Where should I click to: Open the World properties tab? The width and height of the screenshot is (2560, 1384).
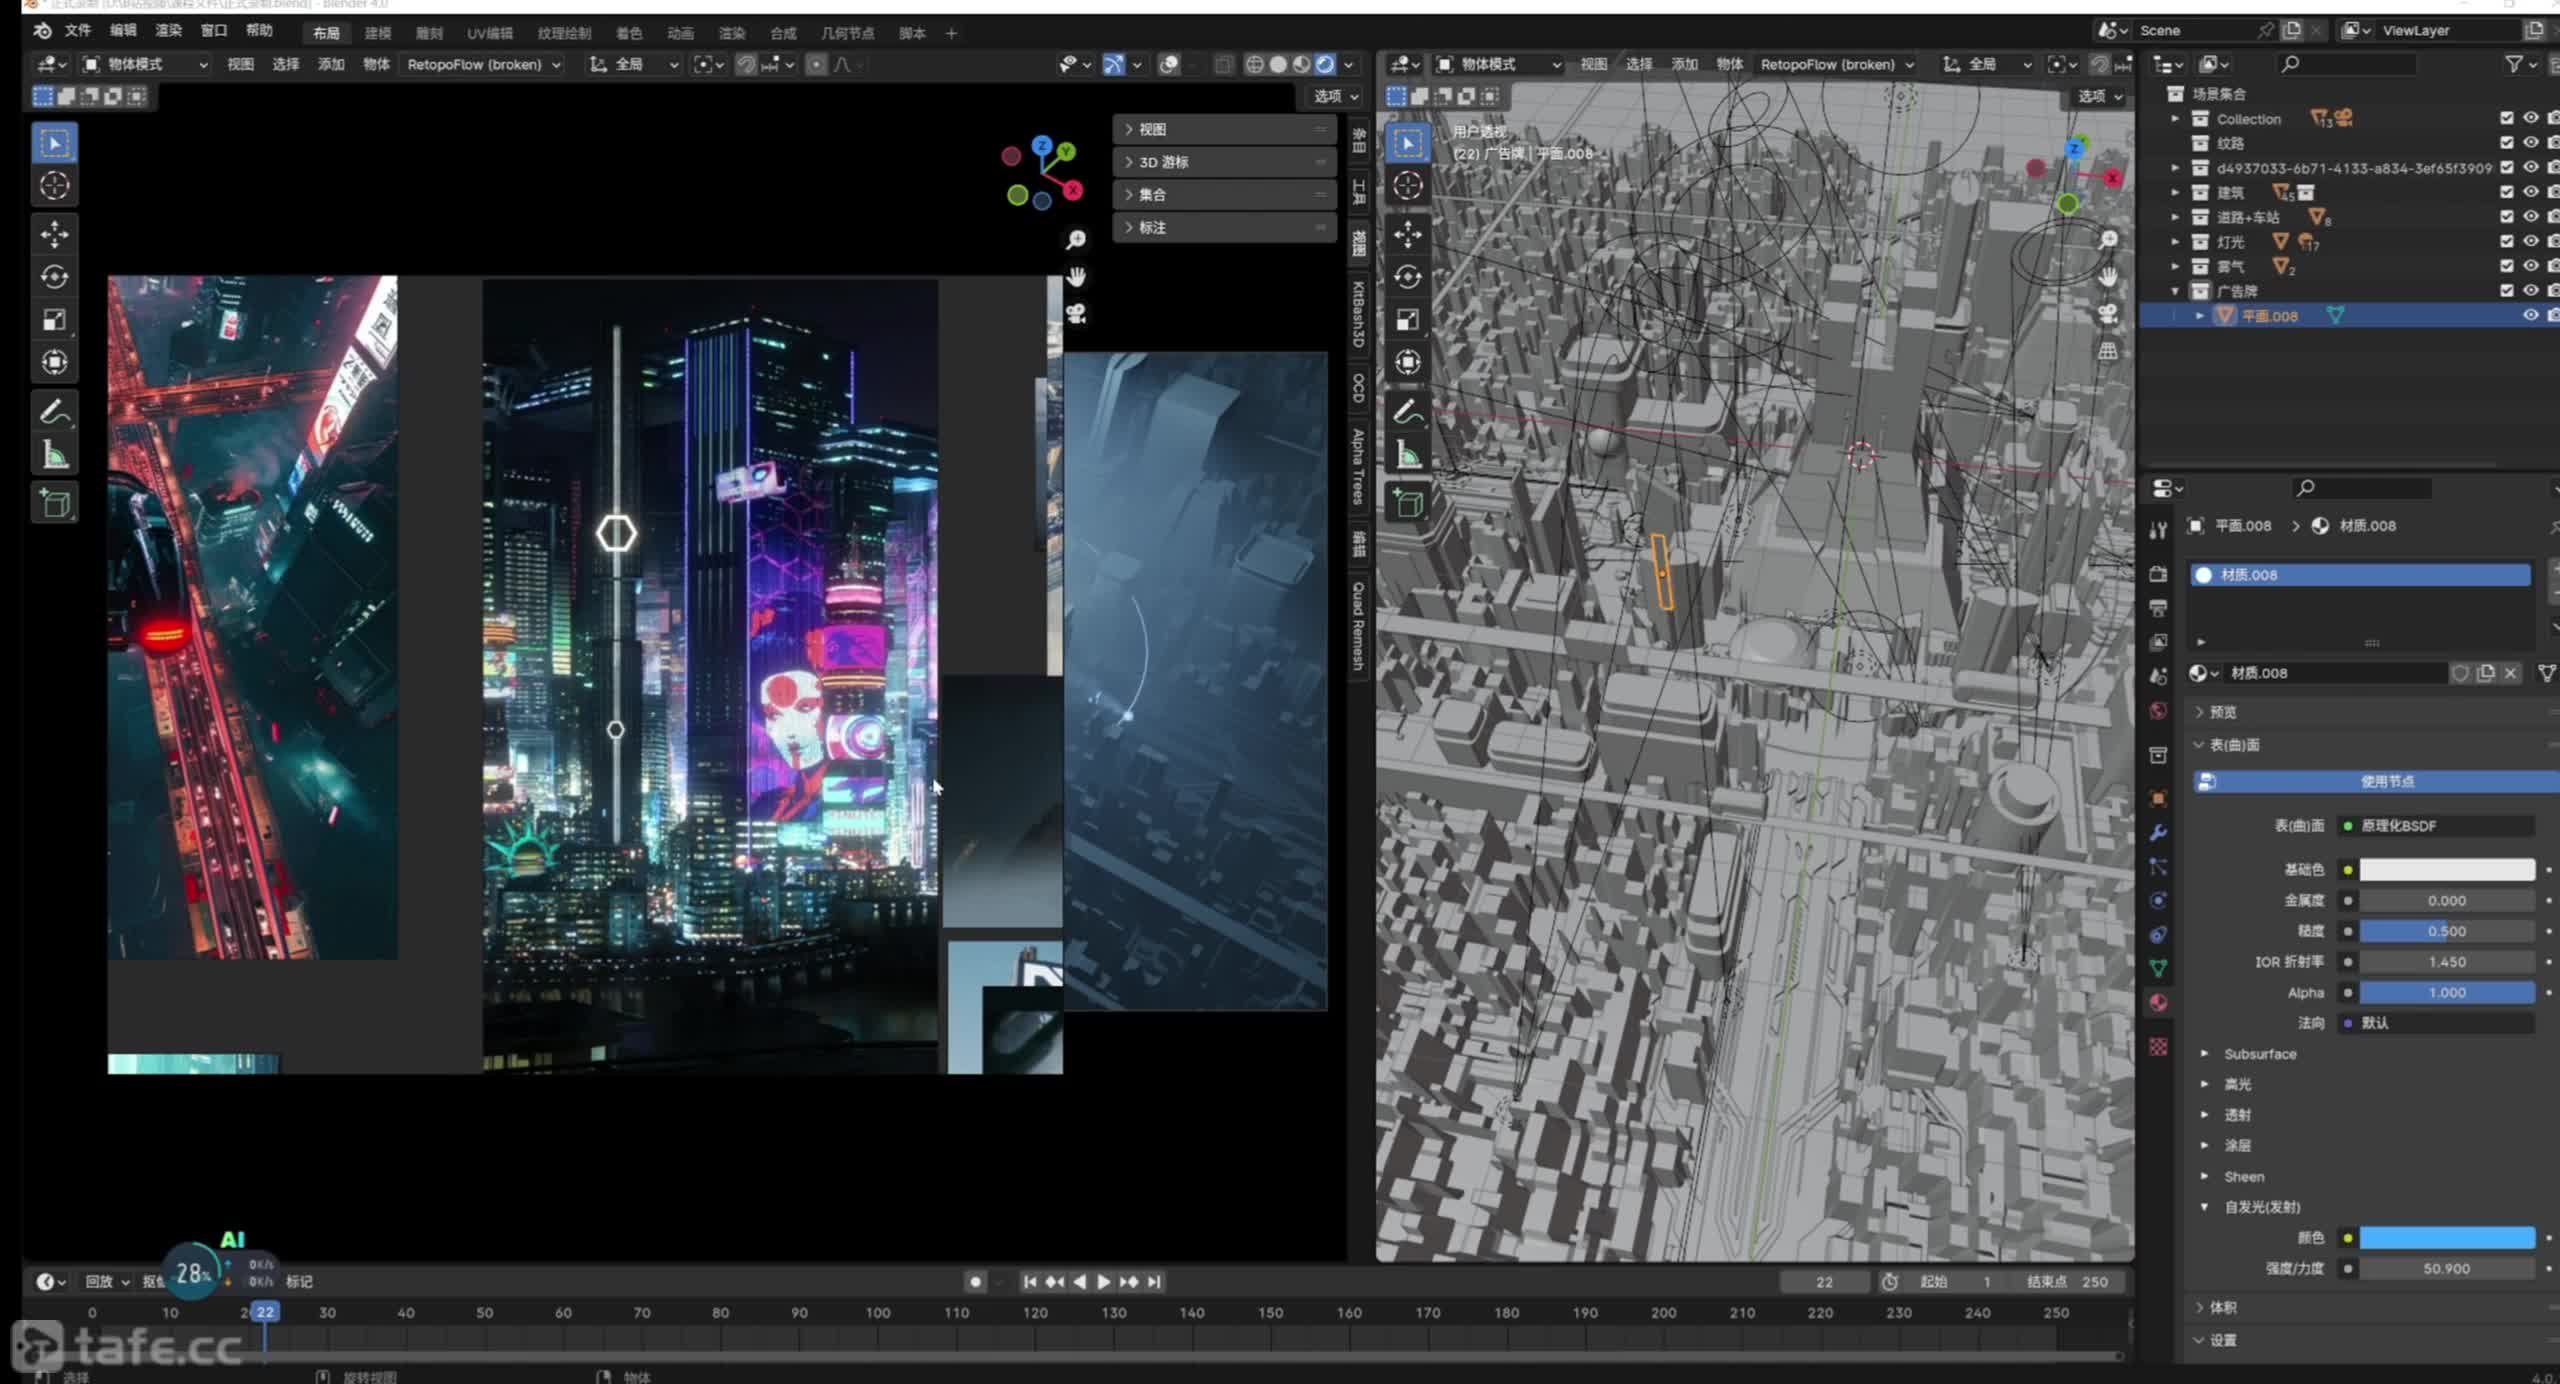[x=2158, y=711]
